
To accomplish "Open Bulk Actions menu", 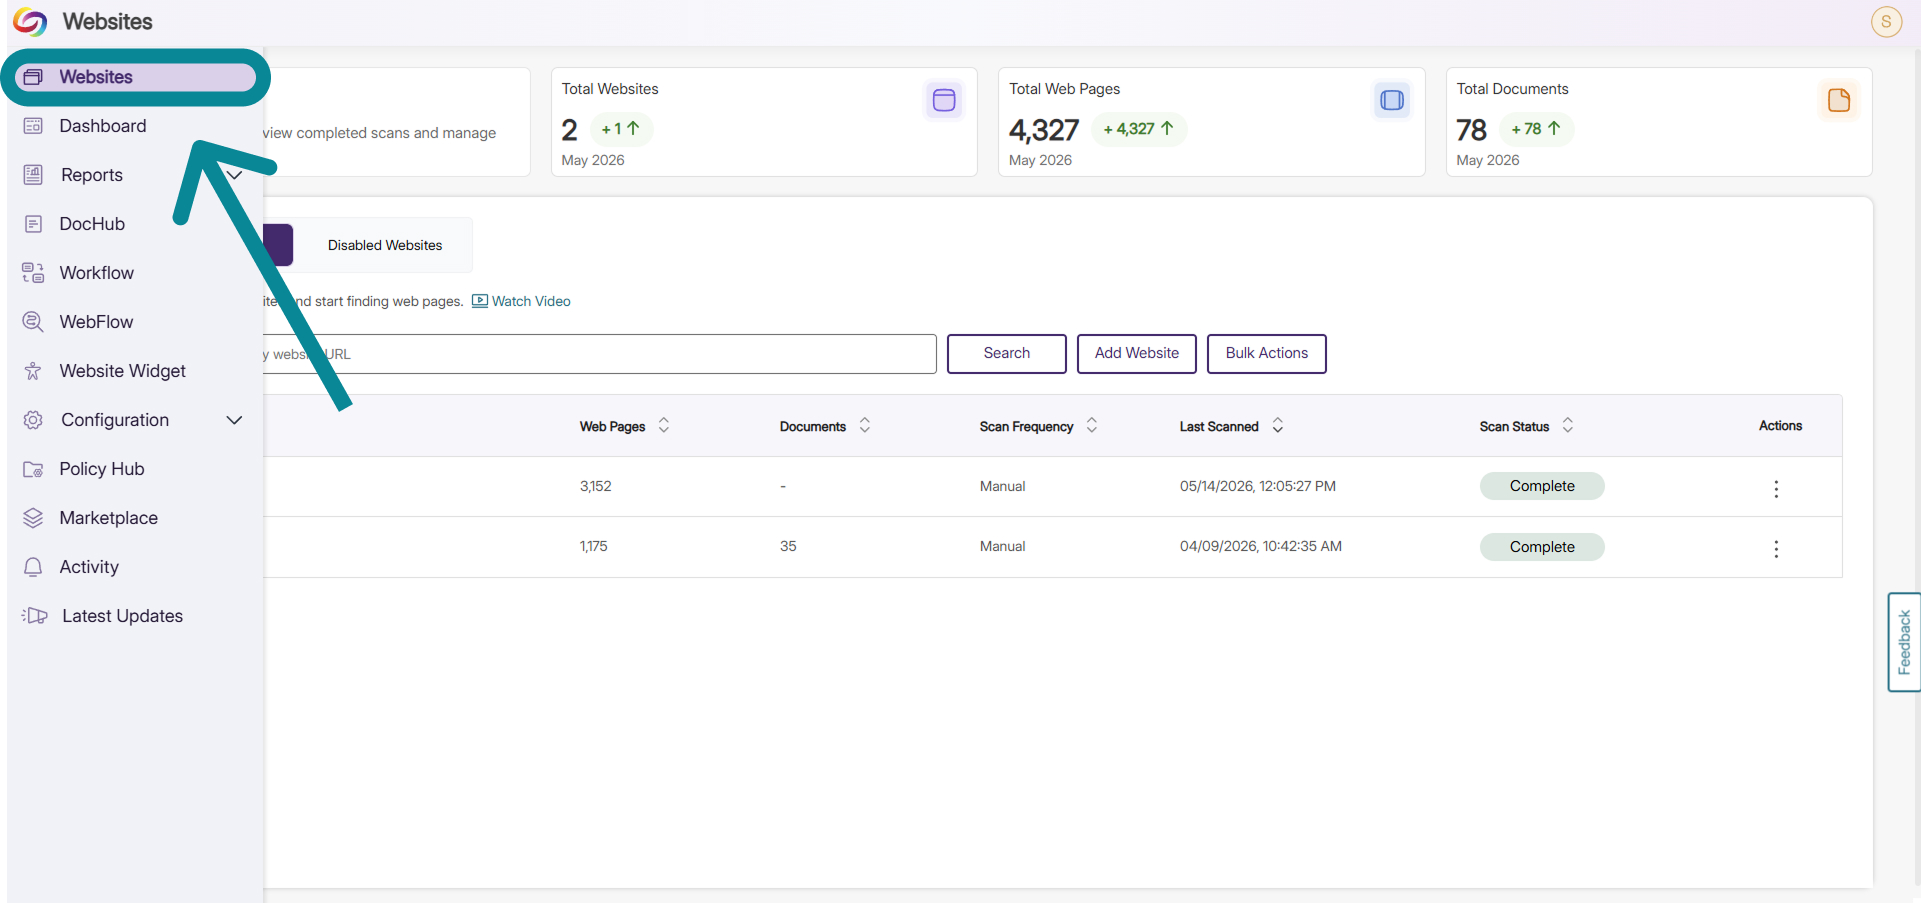I will click(x=1267, y=354).
